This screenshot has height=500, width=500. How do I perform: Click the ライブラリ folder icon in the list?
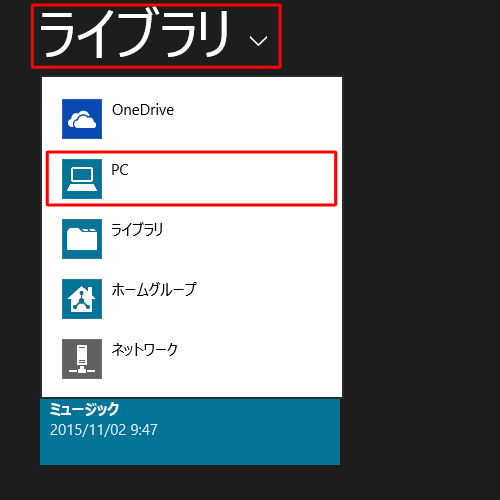click(x=82, y=239)
